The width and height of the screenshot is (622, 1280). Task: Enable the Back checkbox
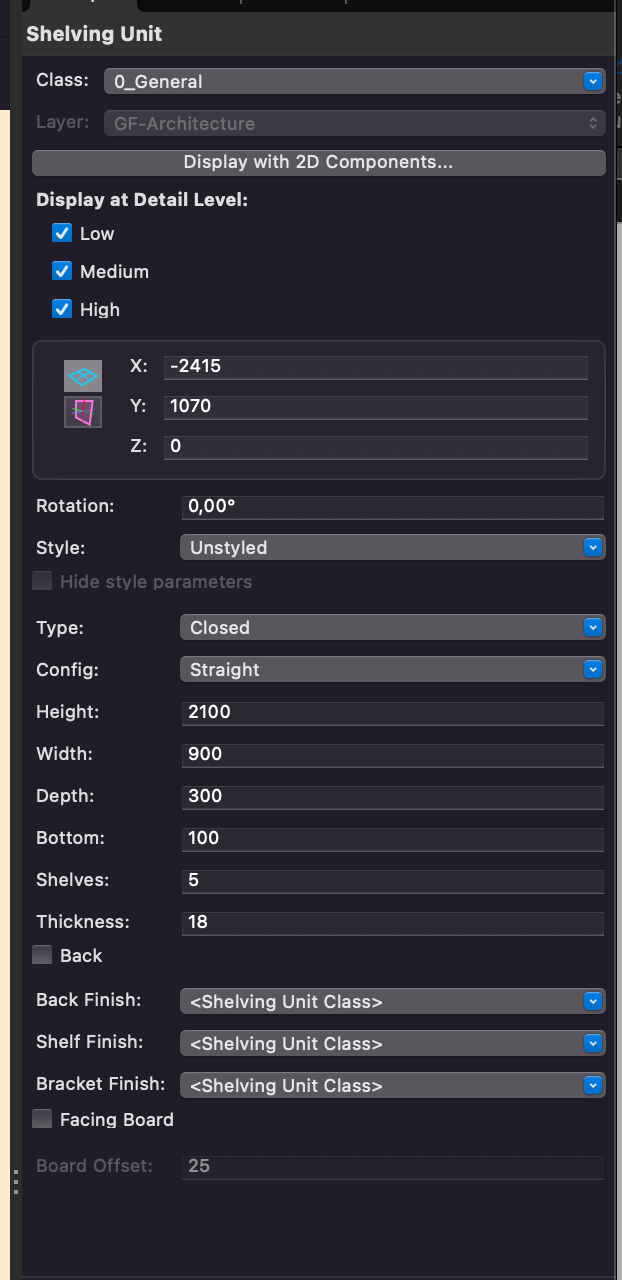tap(42, 955)
